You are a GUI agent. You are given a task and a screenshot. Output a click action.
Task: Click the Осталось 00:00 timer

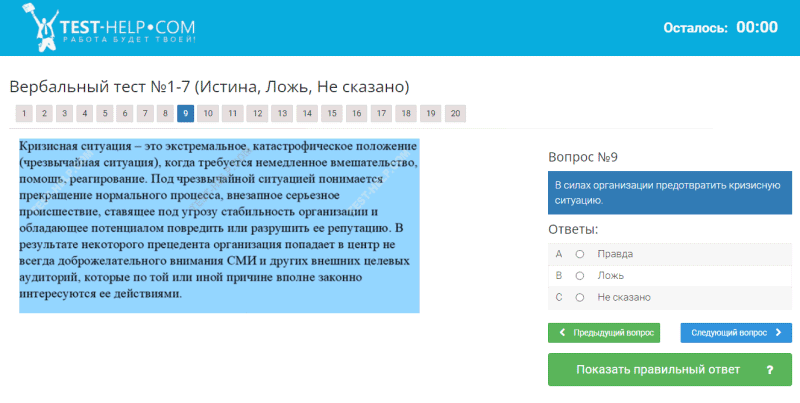pyautogui.click(x=720, y=28)
